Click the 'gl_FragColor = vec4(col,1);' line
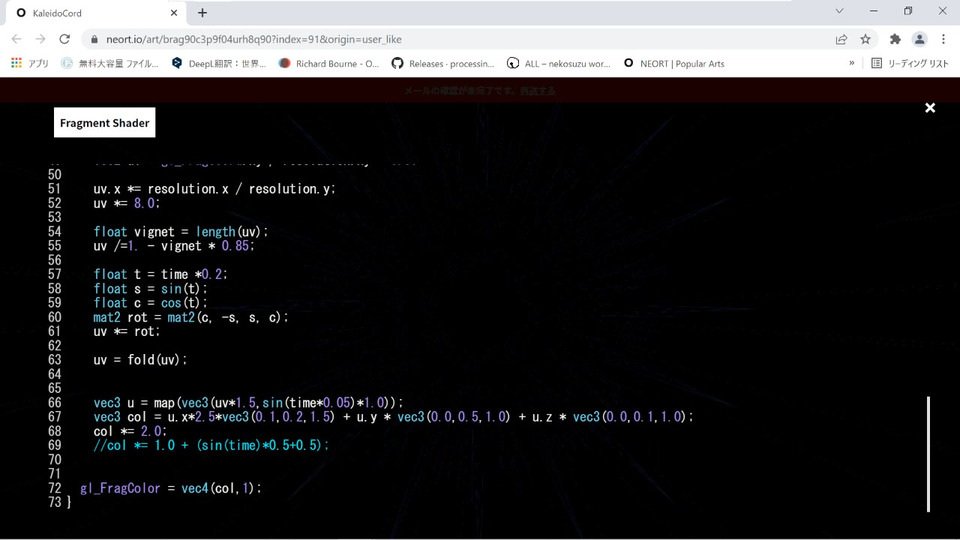960x540 pixels. pos(171,488)
